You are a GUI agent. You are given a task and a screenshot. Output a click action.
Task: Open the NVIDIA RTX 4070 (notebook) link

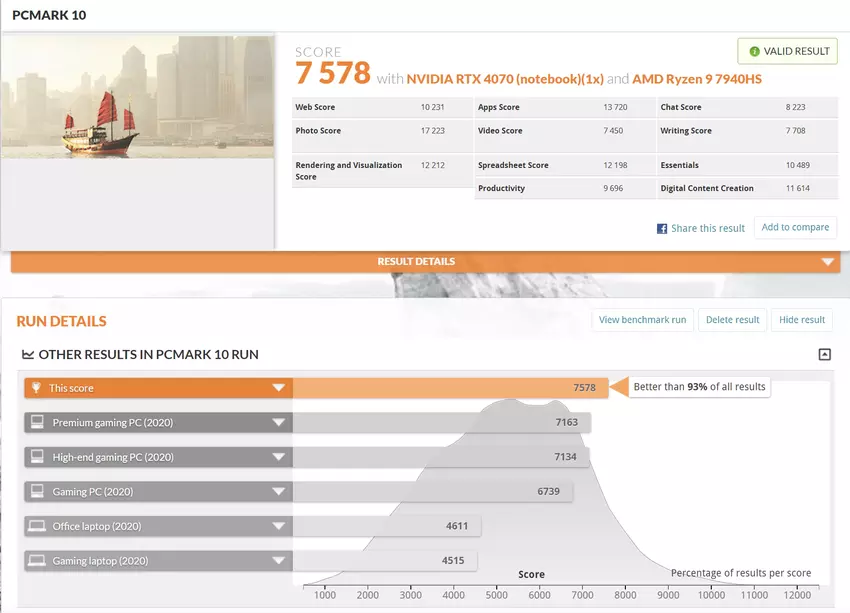tap(490, 78)
